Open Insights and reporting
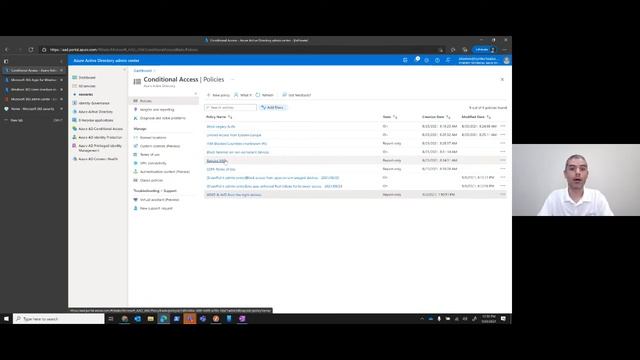 click(x=157, y=109)
